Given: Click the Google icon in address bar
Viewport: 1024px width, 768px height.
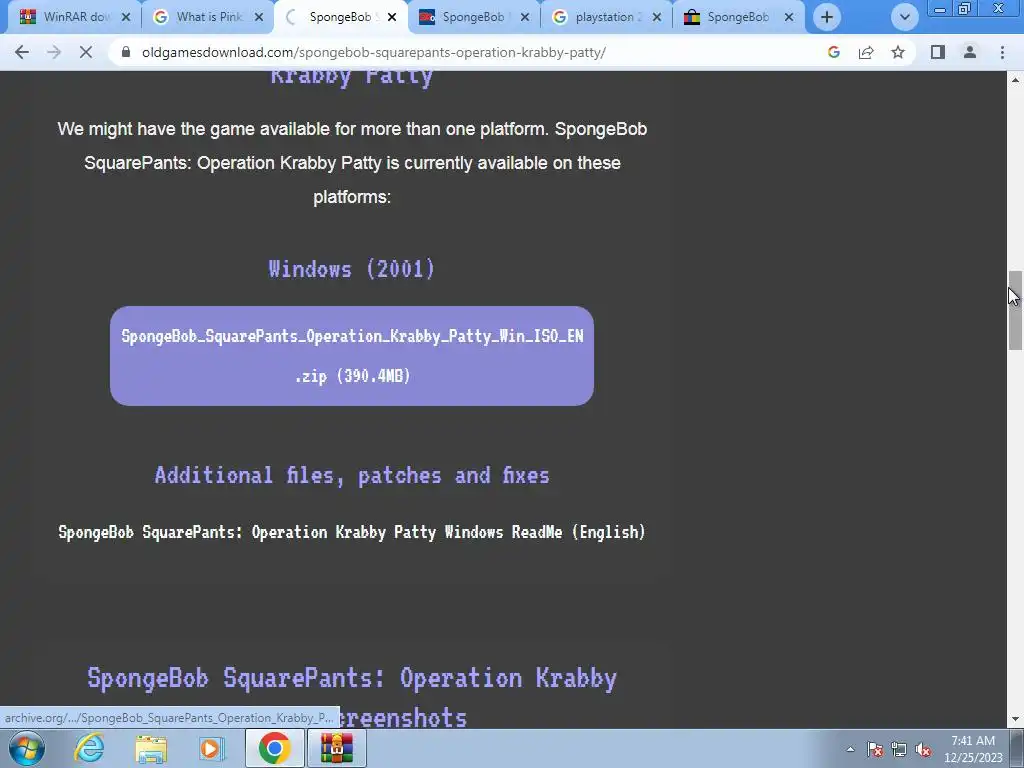Looking at the screenshot, I should (833, 52).
